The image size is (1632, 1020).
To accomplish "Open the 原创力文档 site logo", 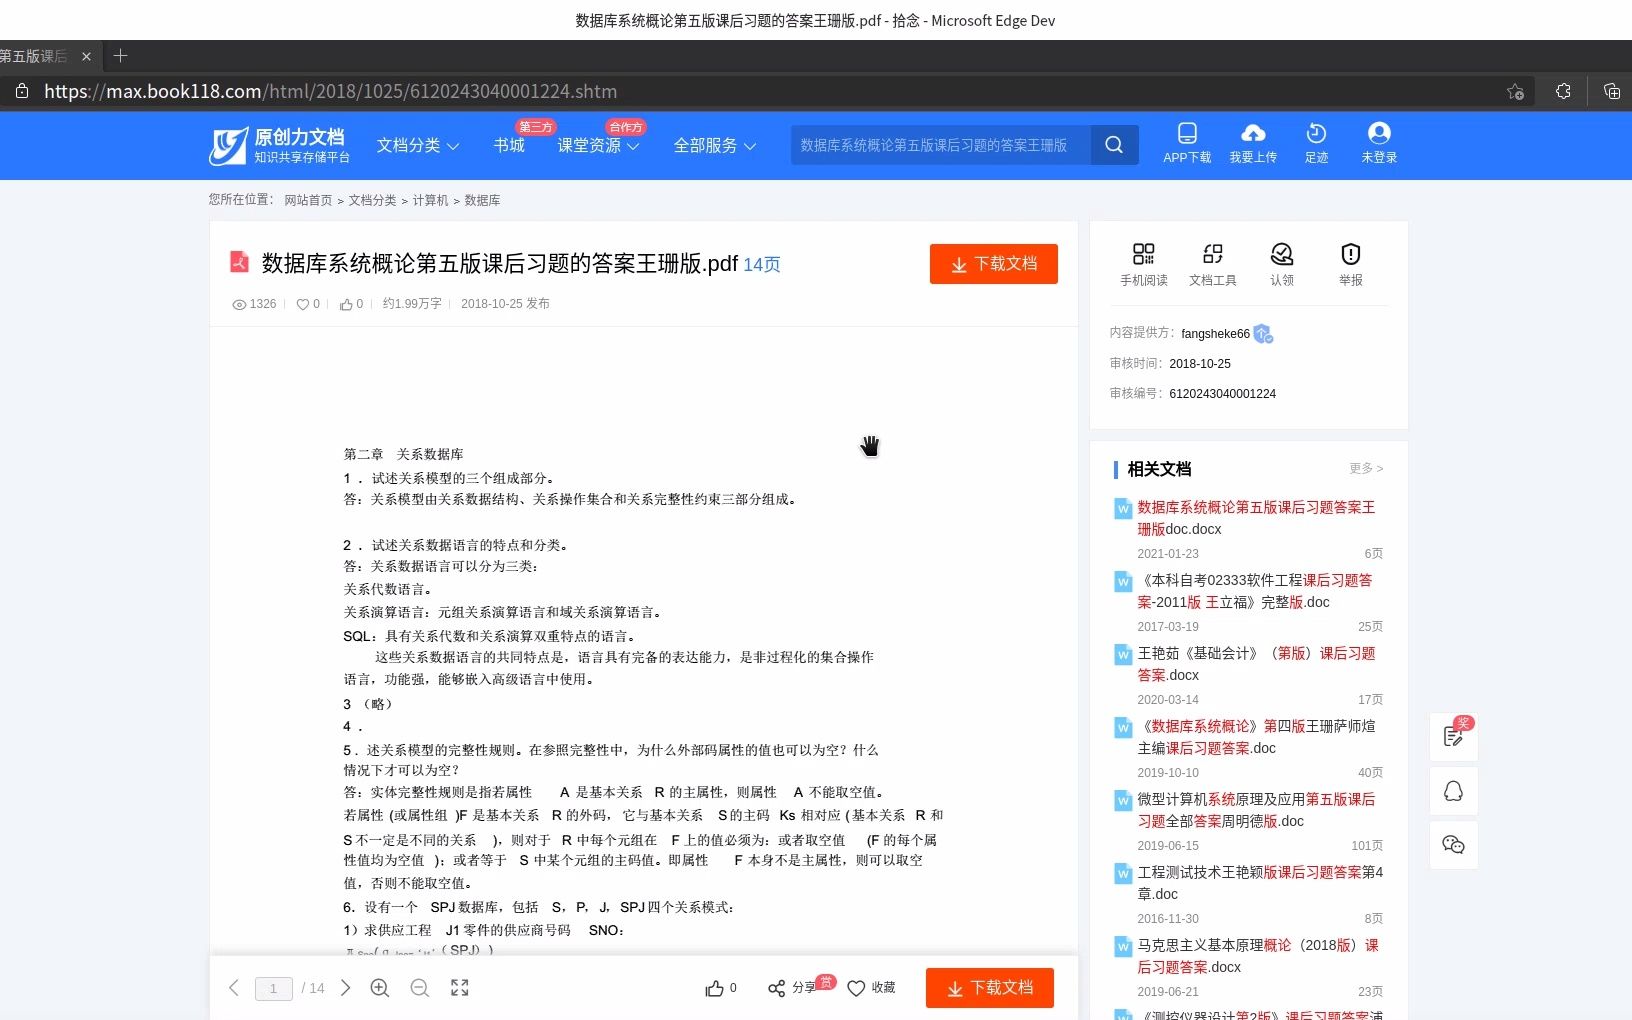I will pos(279,146).
